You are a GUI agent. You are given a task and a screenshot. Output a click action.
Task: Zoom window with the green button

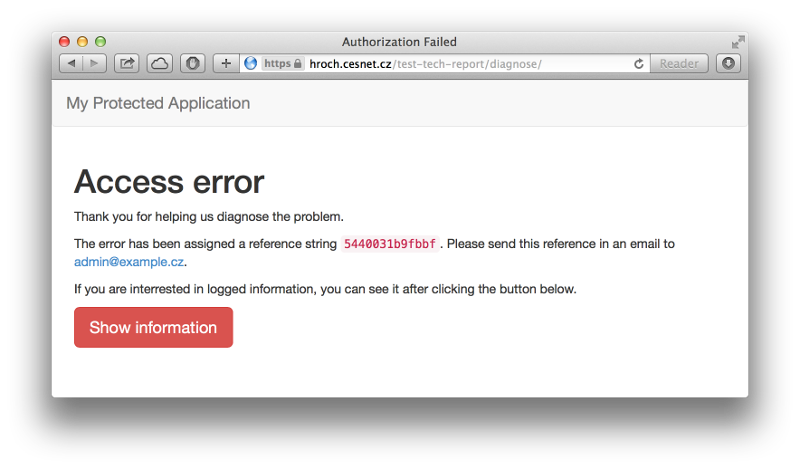(101, 41)
